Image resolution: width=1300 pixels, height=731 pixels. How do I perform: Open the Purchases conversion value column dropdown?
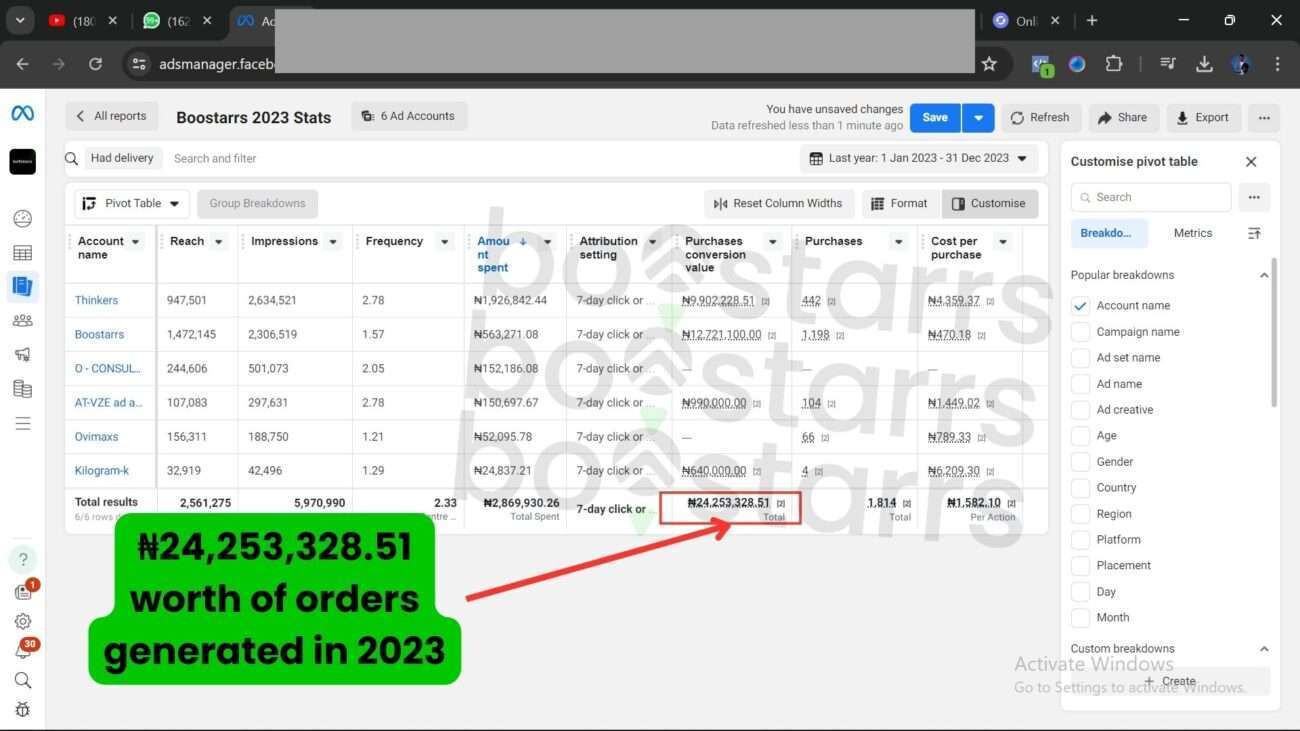pos(772,241)
